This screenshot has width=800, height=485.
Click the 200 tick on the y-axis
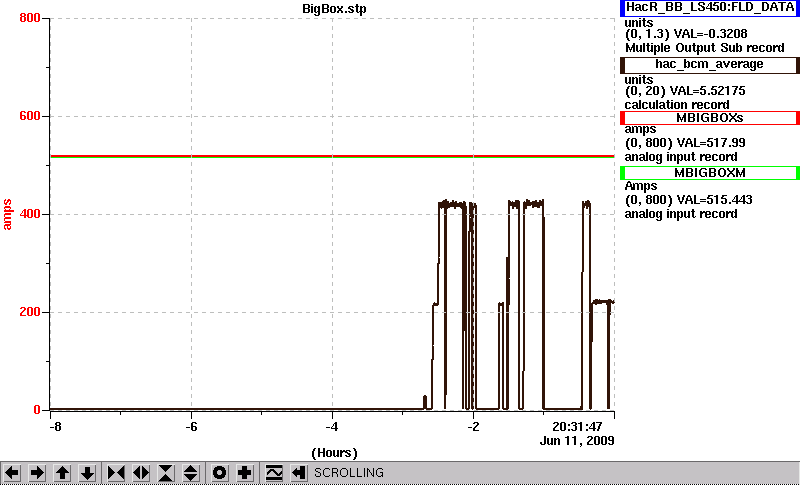tap(30, 312)
